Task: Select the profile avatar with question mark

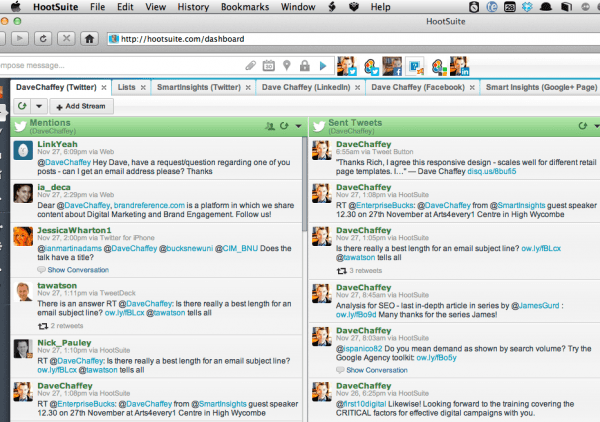Action: coord(415,67)
